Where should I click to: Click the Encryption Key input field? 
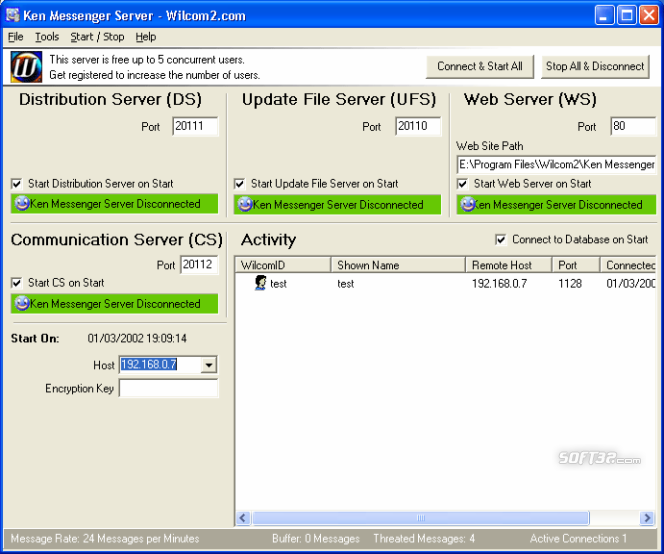click(x=169, y=388)
